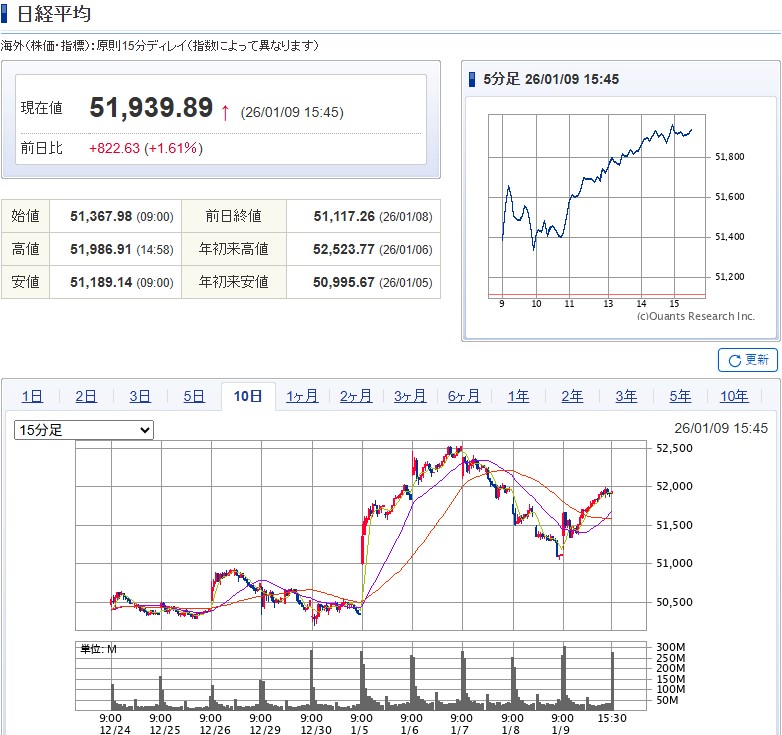
Task: Click the 更新 refresh button
Action: click(x=747, y=360)
